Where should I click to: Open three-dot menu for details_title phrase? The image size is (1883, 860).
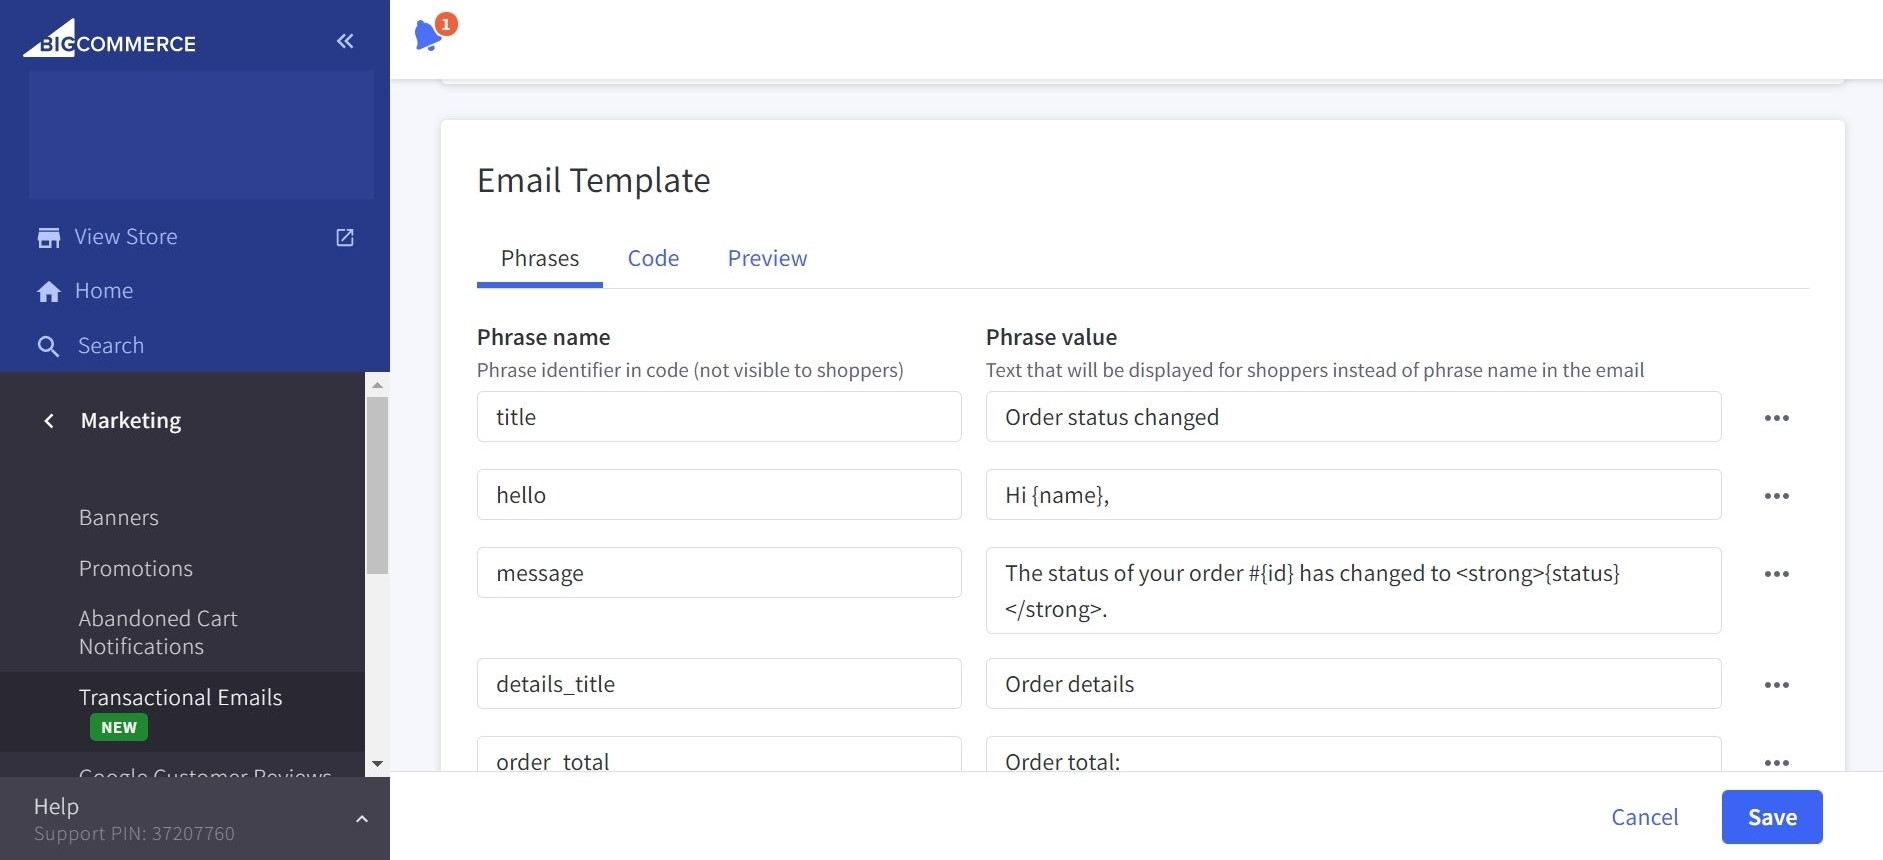coord(1776,685)
